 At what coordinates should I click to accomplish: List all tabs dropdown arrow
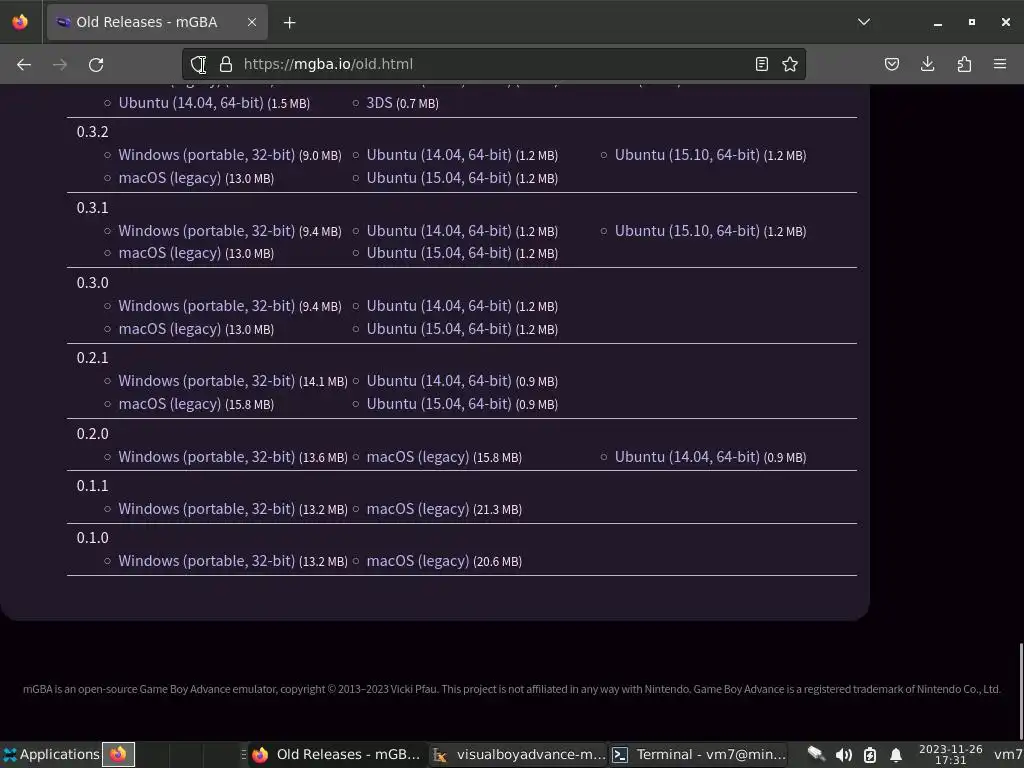coord(864,22)
